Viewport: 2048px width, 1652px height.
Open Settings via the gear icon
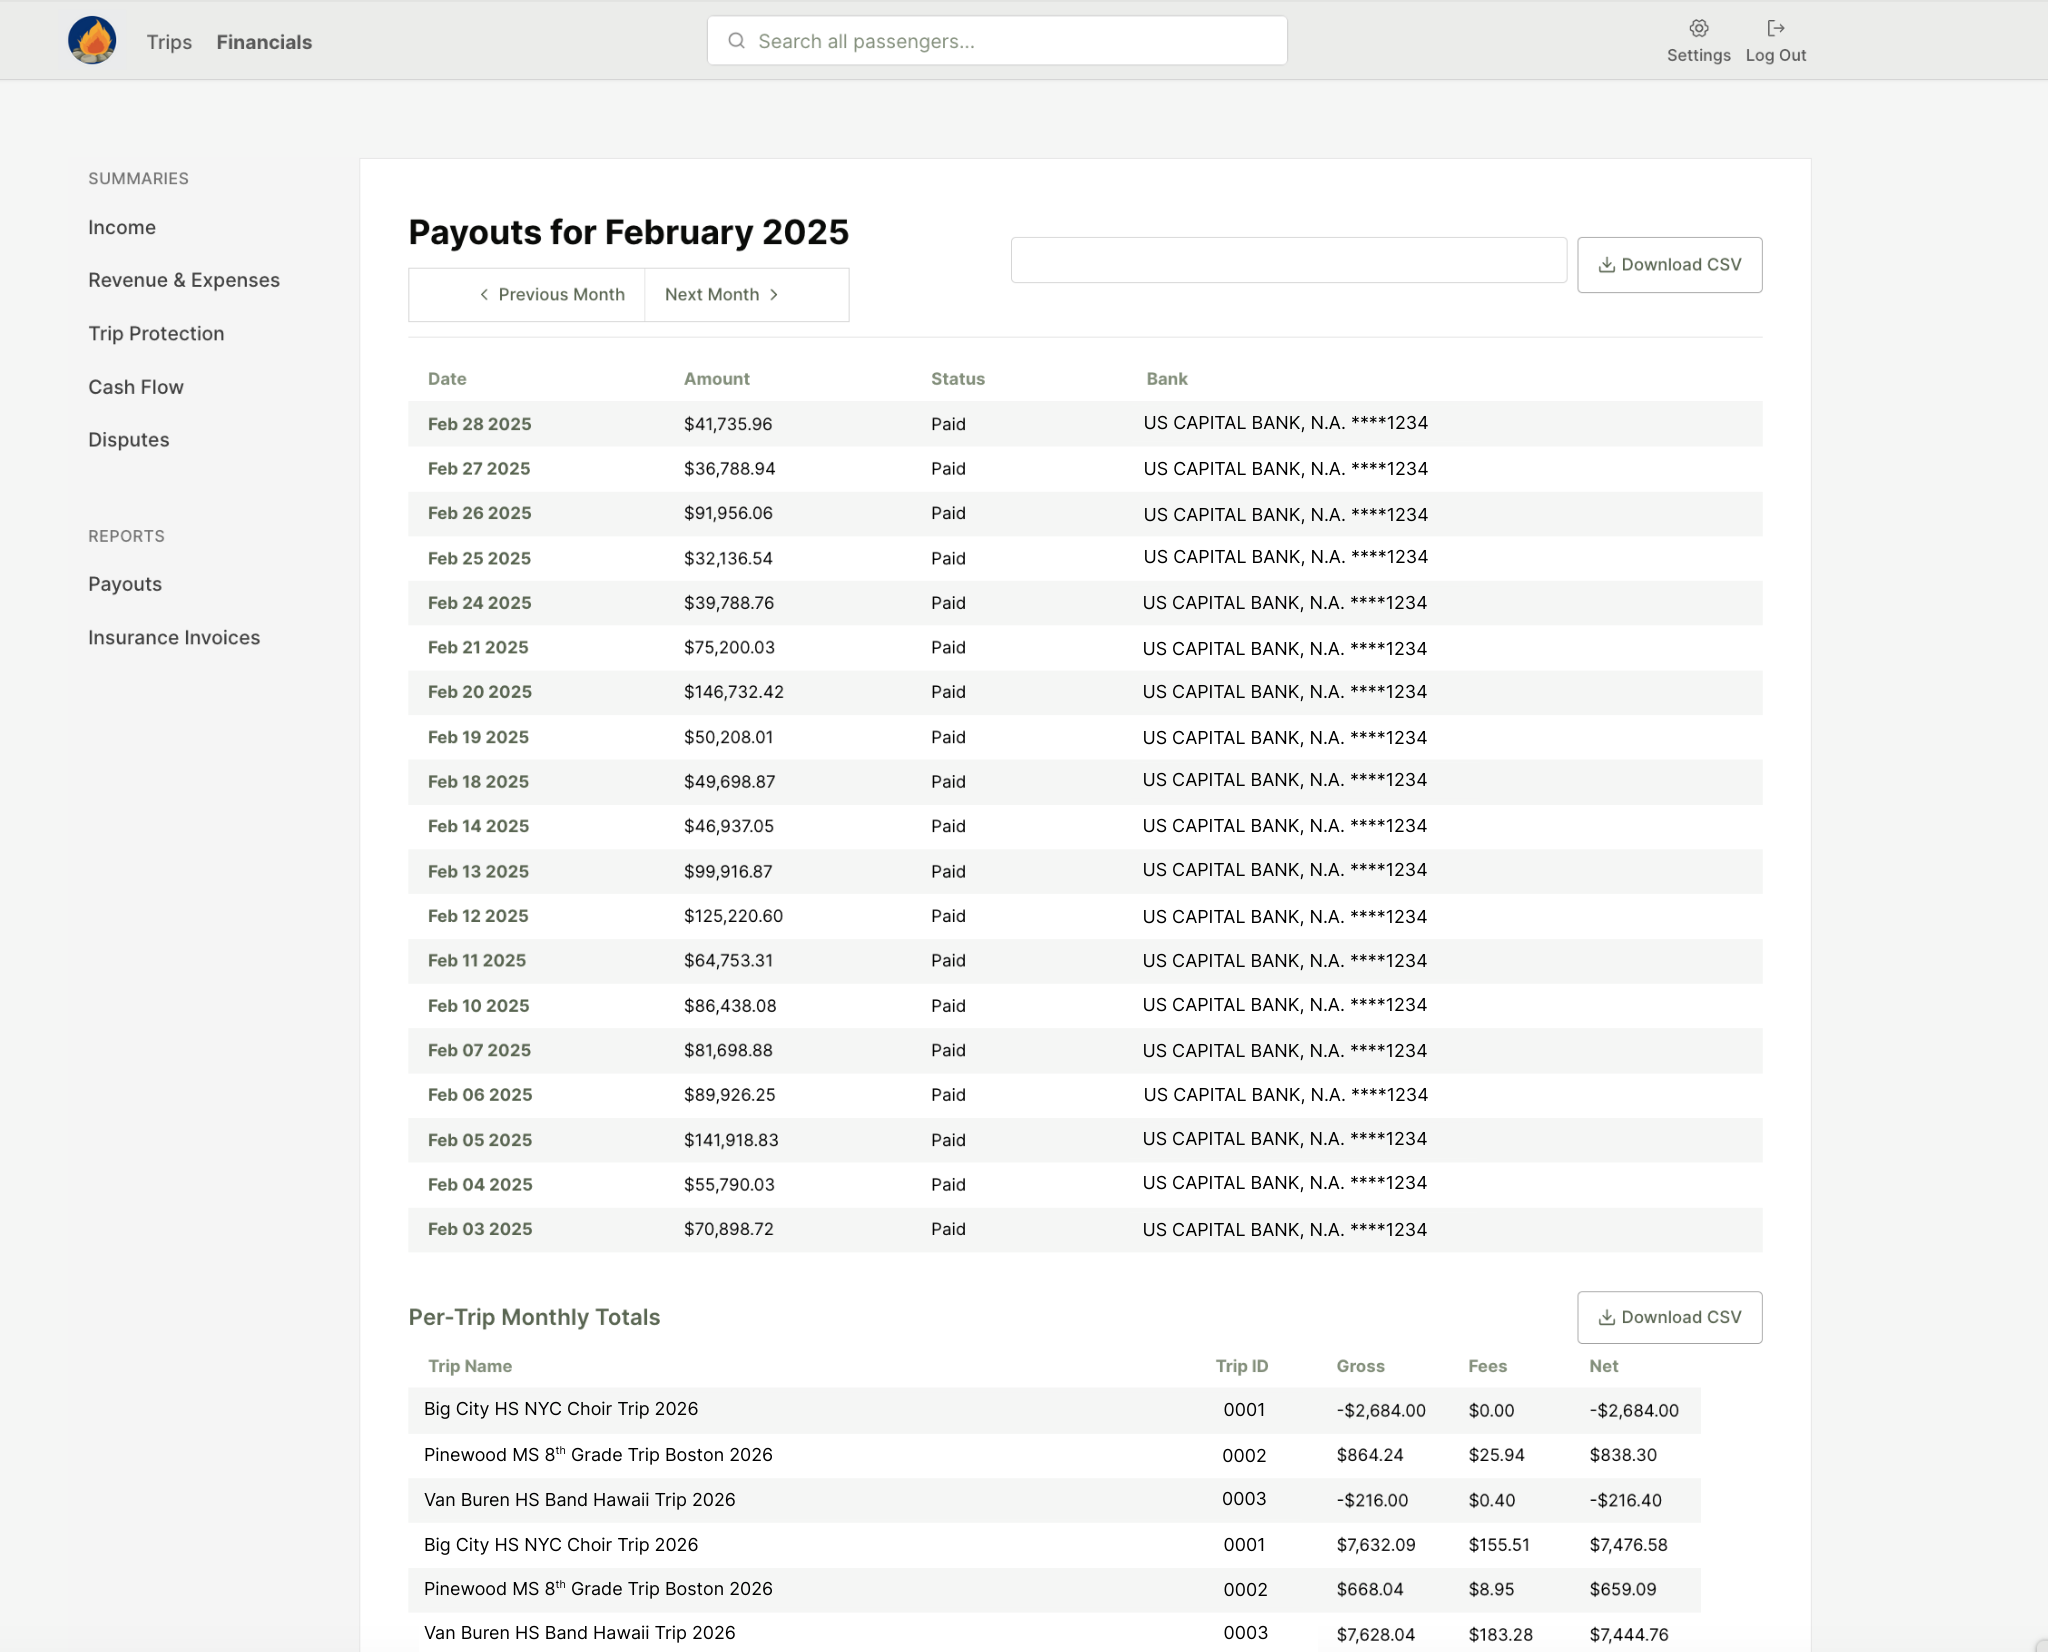pyautogui.click(x=1698, y=28)
